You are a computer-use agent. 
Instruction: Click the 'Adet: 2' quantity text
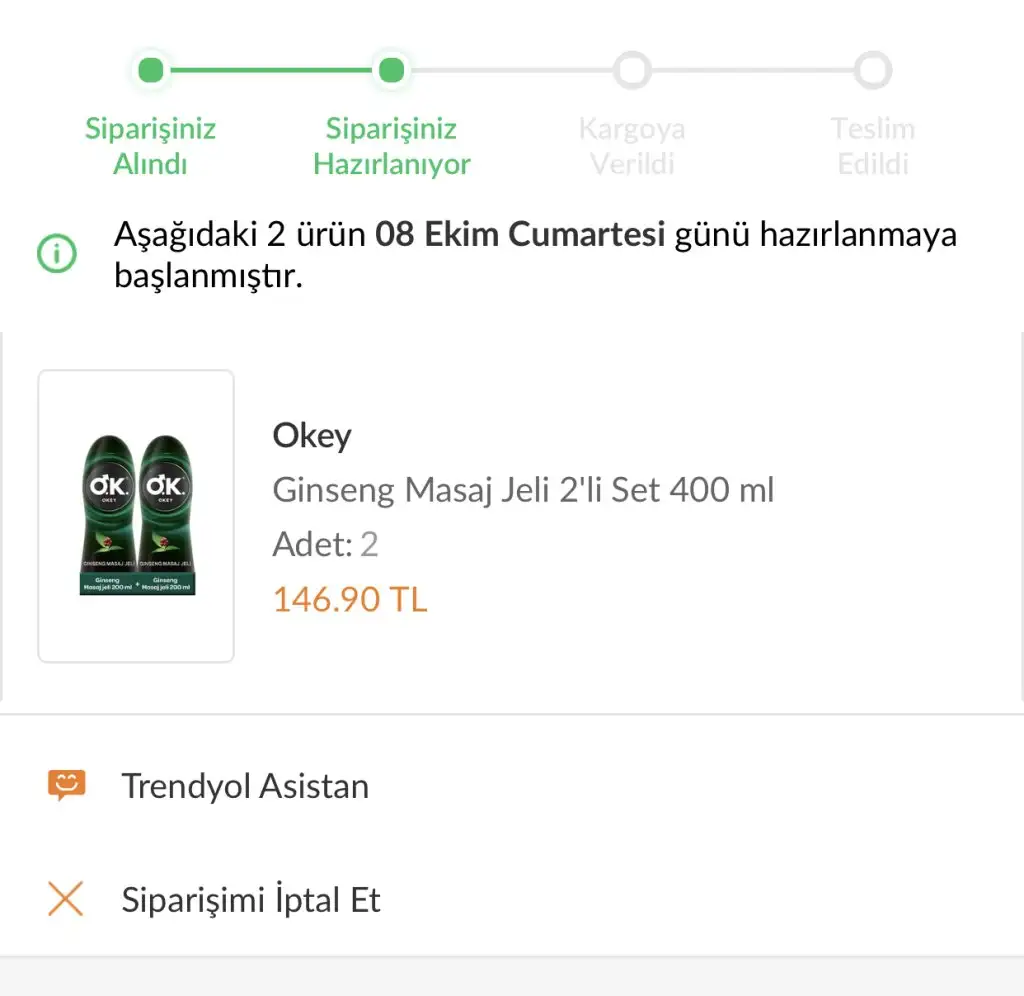coord(325,545)
